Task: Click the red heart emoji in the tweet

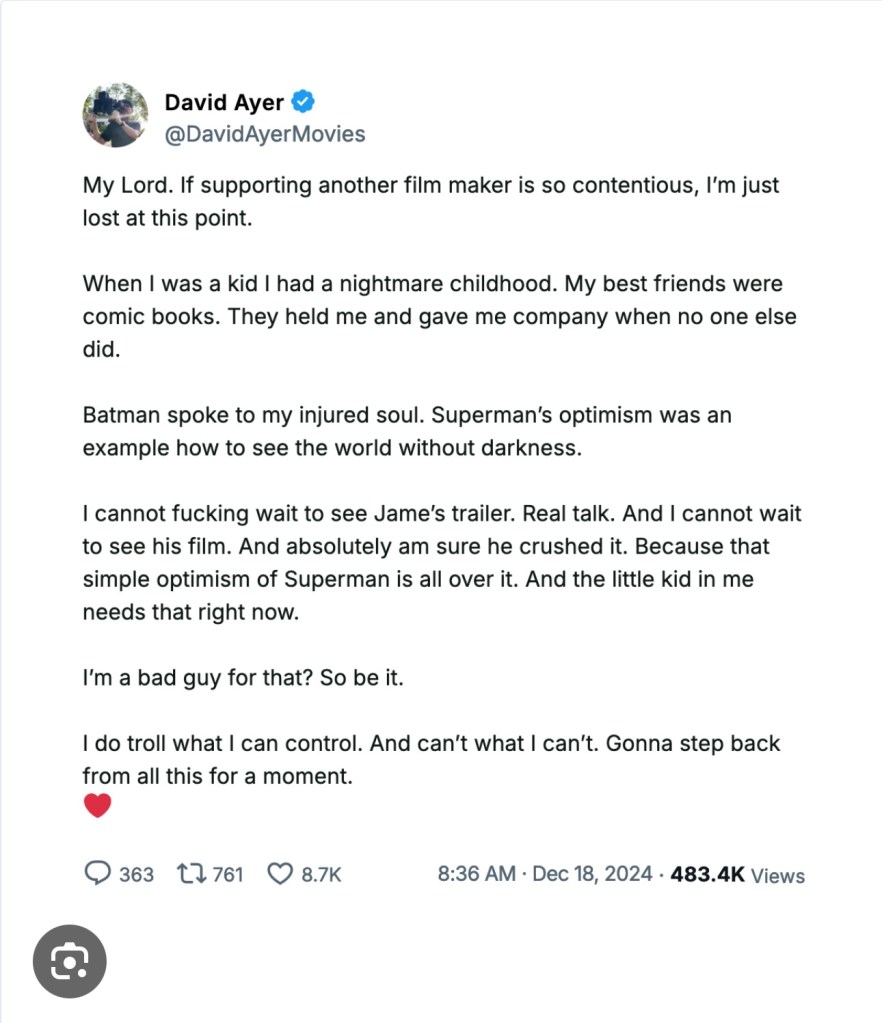Action: (x=97, y=805)
